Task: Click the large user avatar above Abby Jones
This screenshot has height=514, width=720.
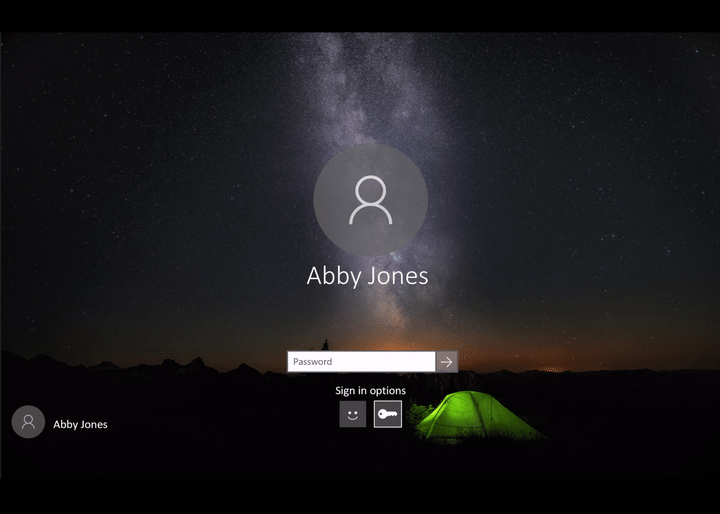Action: [370, 200]
